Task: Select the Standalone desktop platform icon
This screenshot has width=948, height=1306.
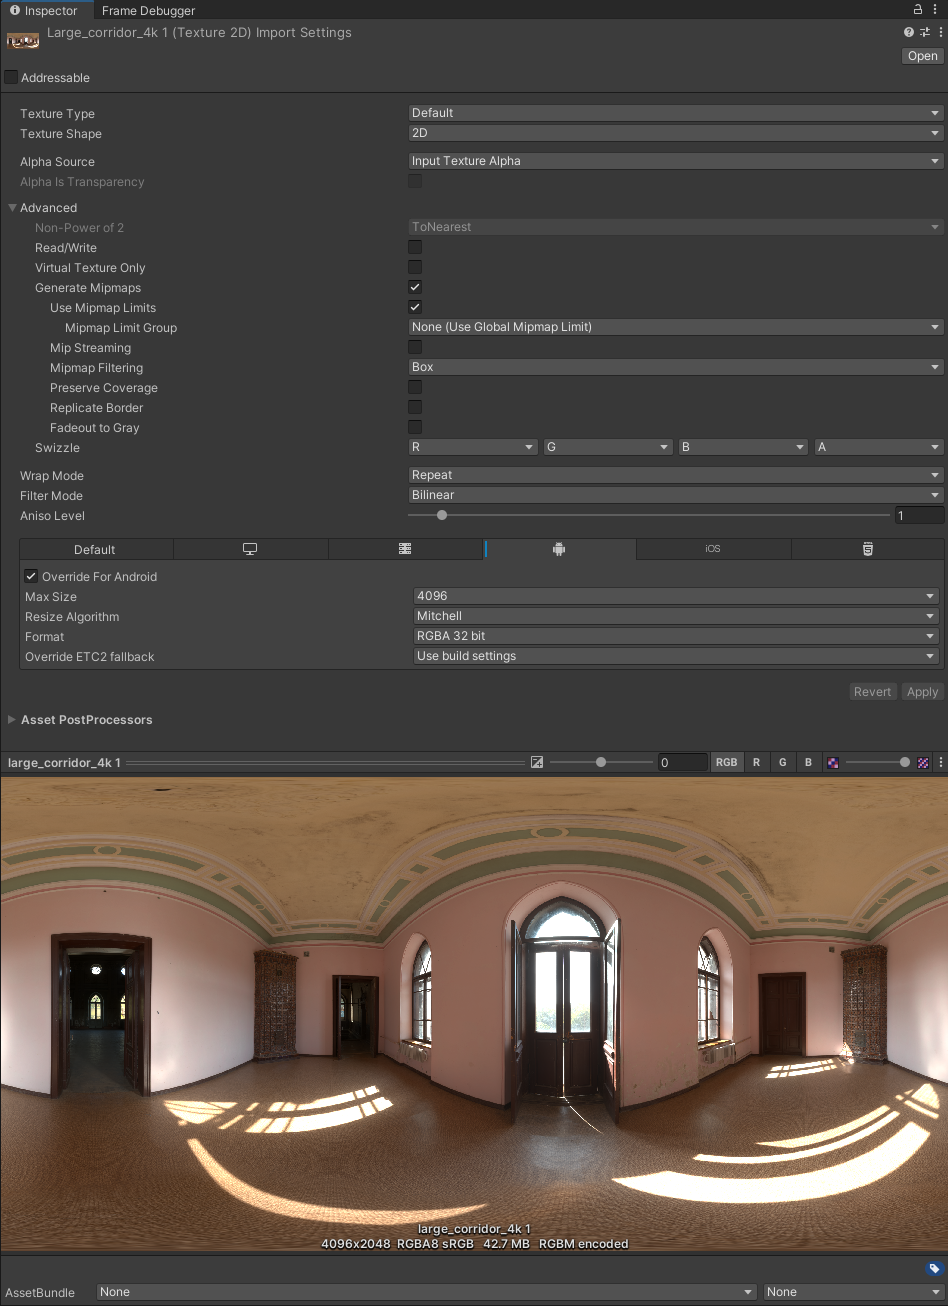Action: click(251, 549)
